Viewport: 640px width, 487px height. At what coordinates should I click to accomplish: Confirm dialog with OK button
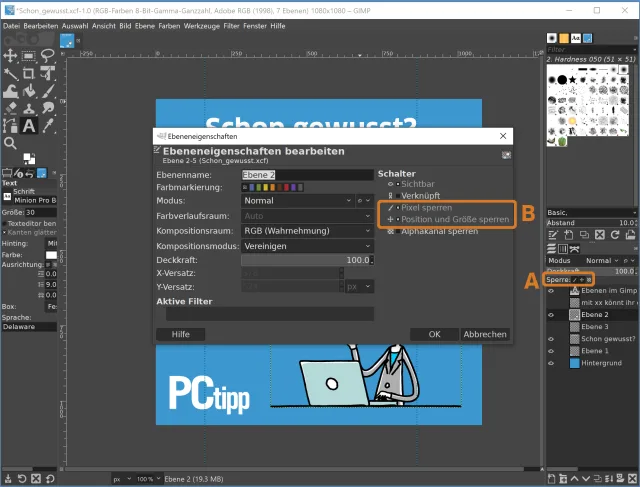[434, 334]
